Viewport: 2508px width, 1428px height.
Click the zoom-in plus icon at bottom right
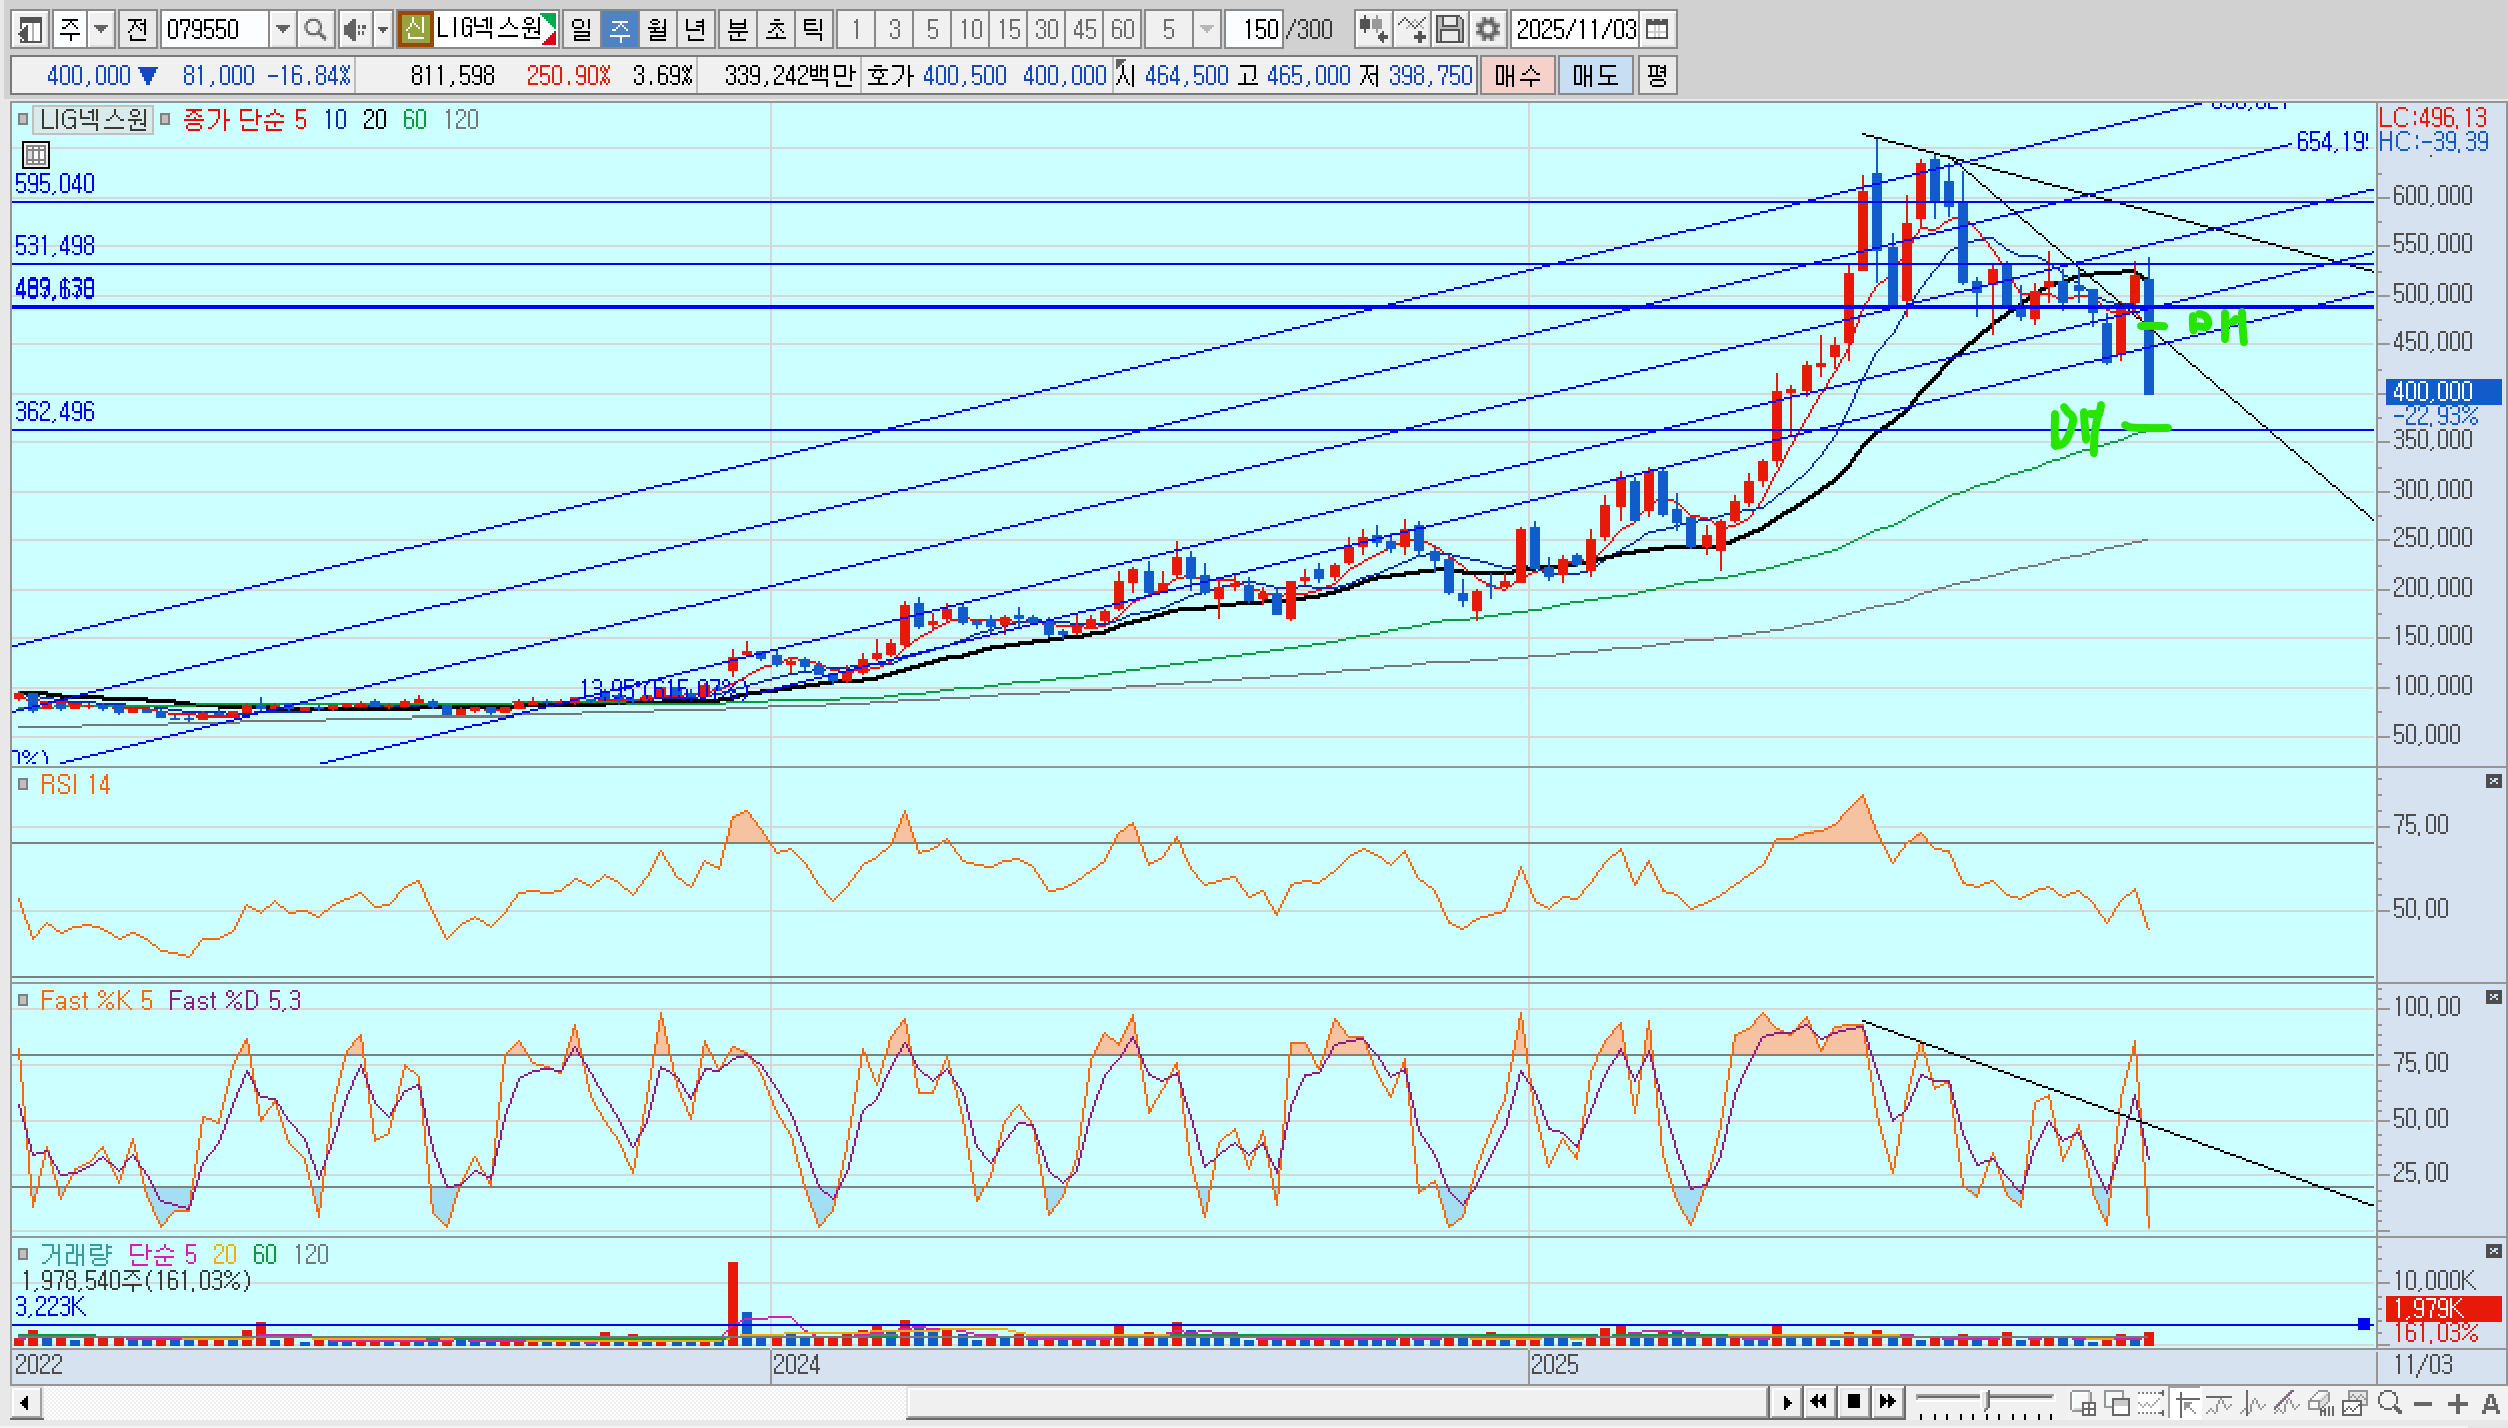click(x=2459, y=1403)
